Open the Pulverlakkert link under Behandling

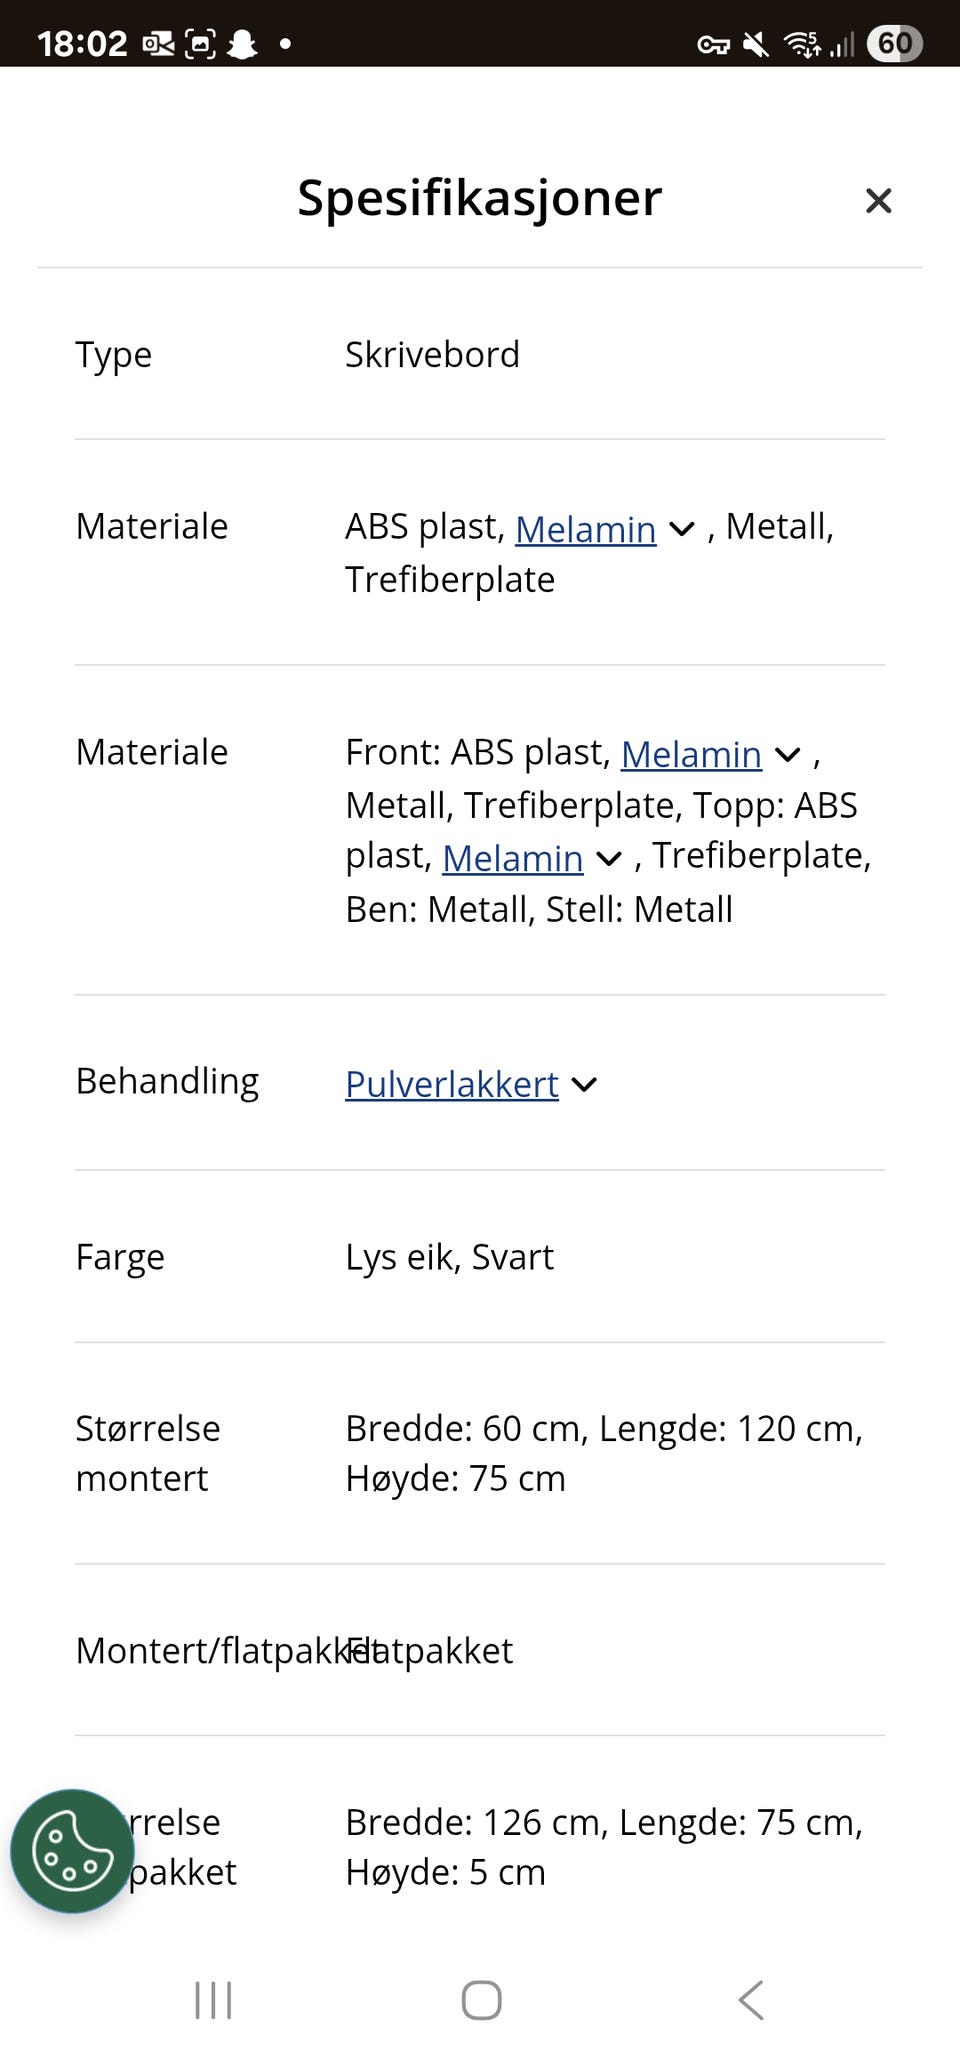450,1084
